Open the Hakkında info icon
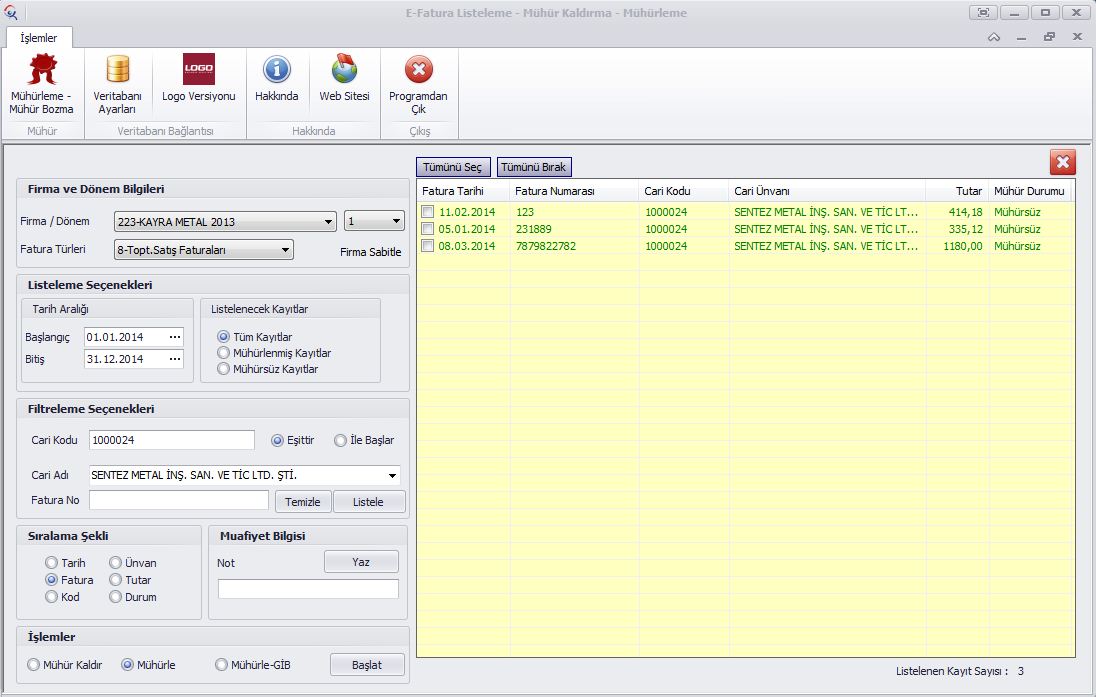Viewport: 1096px width, 697px height. (x=276, y=70)
